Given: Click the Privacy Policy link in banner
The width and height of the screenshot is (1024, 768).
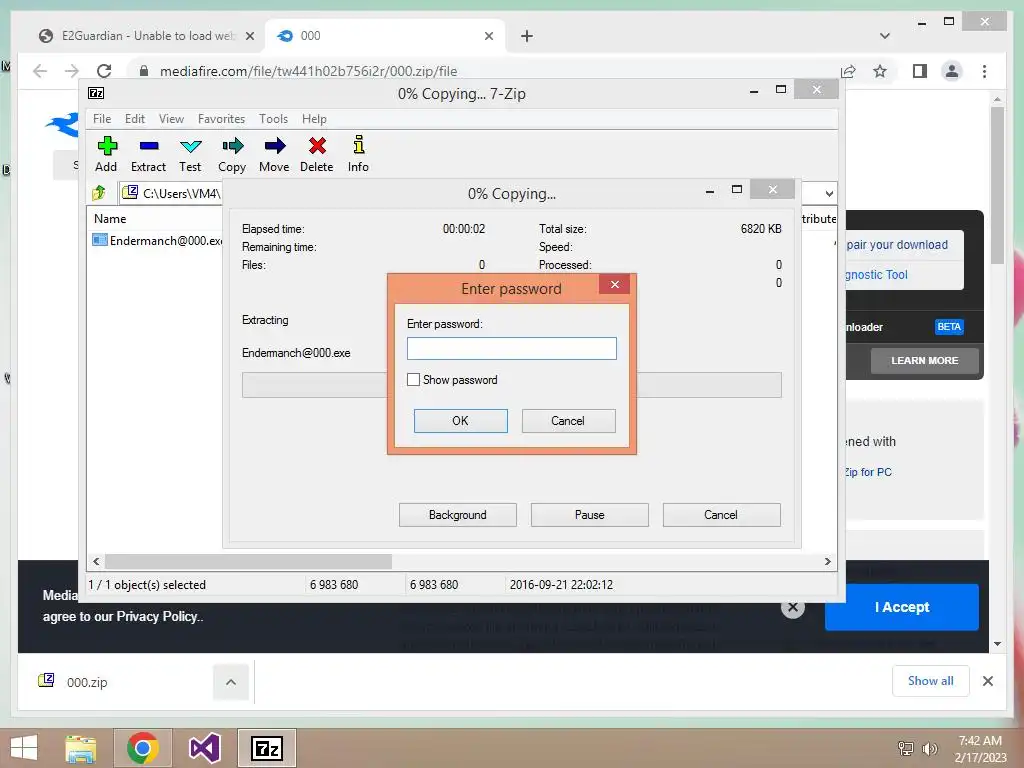Looking at the screenshot, I should pos(159,616).
